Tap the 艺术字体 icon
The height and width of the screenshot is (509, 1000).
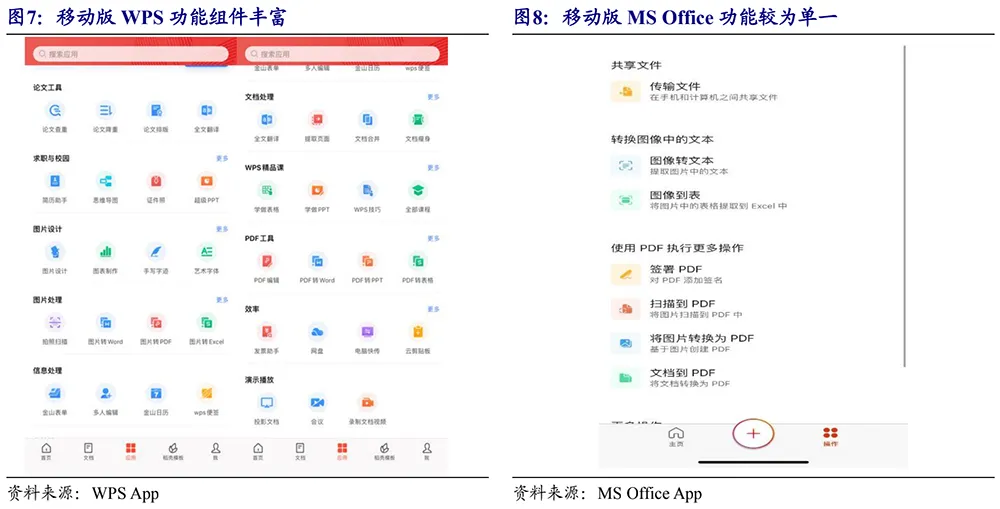[x=207, y=252]
